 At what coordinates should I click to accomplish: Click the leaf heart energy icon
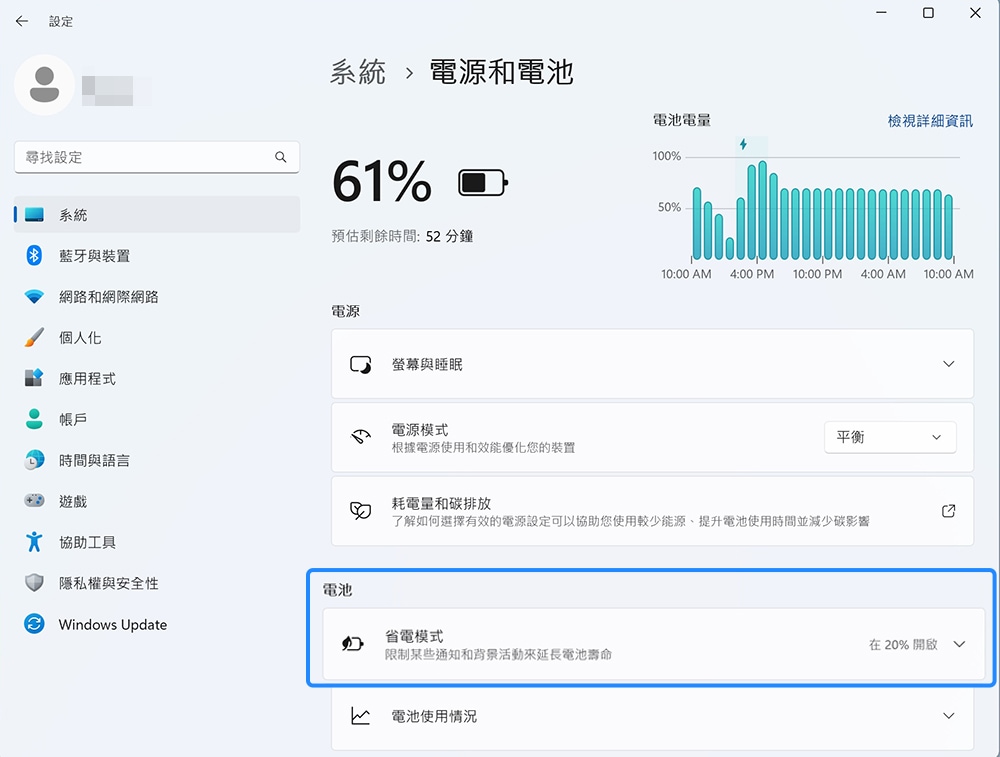click(360, 511)
